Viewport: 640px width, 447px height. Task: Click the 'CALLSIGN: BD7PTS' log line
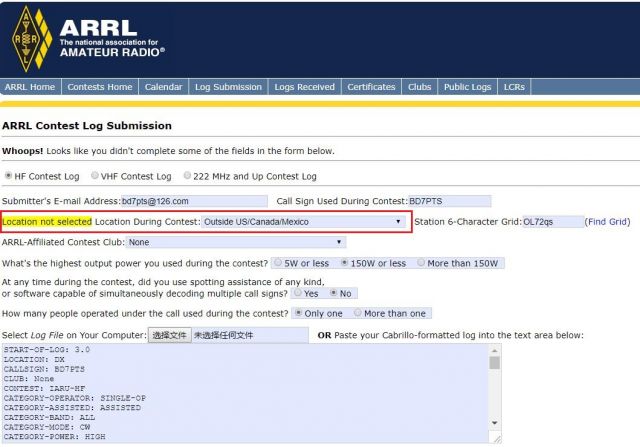(44, 369)
